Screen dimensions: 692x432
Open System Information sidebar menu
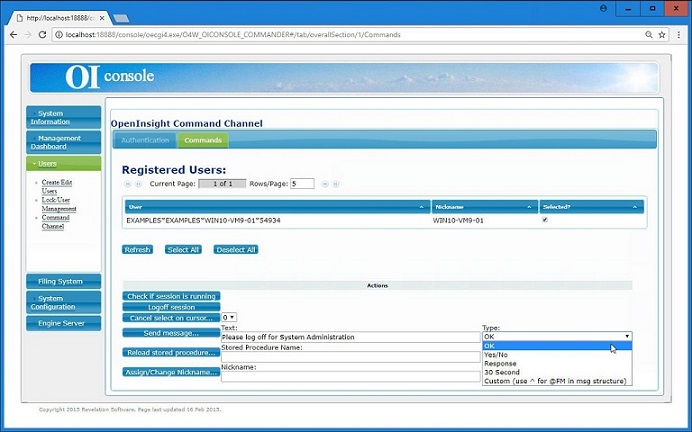tap(64, 117)
